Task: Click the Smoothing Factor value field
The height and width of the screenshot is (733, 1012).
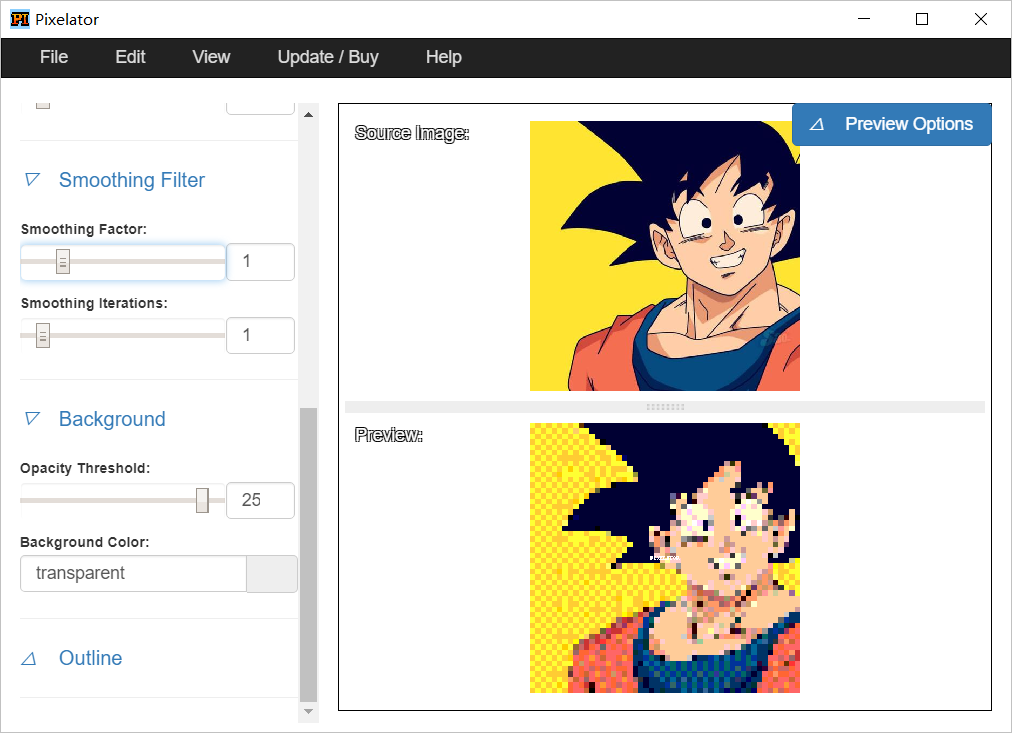Action: 260,262
